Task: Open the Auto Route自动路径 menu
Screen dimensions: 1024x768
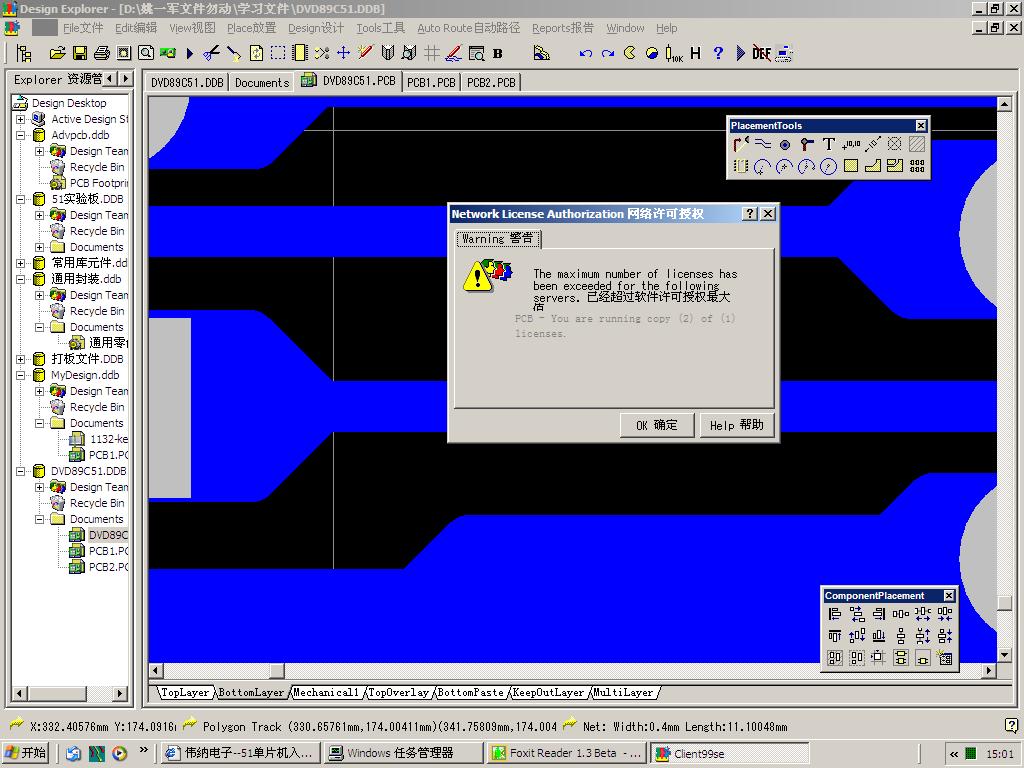Action: [x=468, y=28]
